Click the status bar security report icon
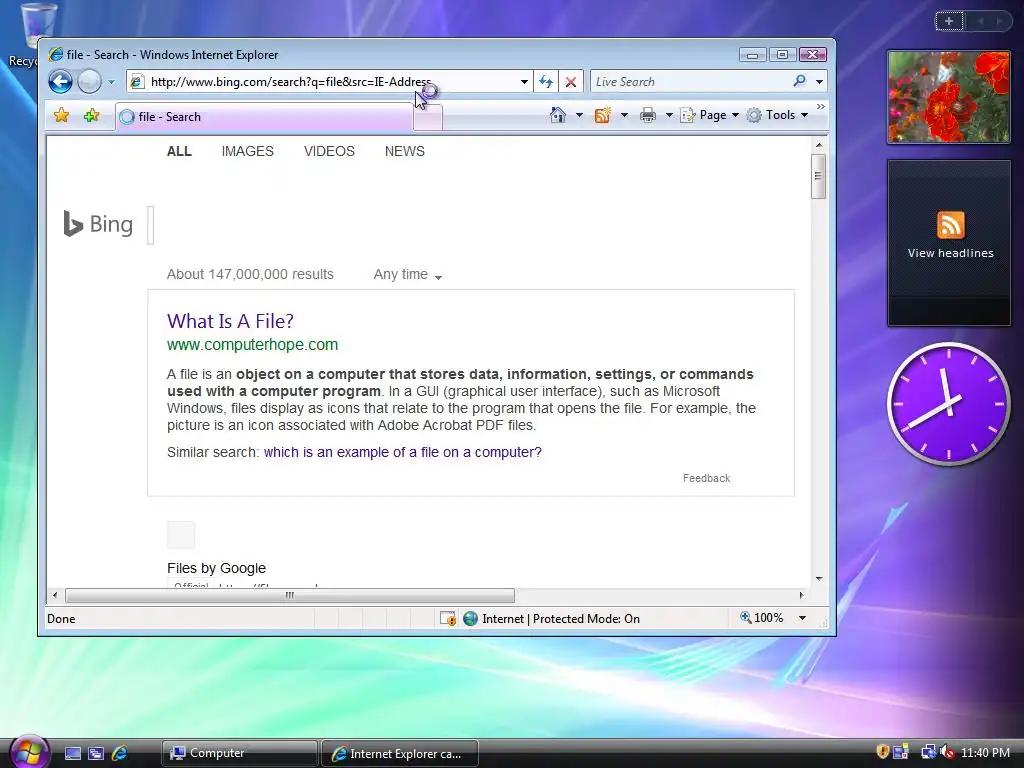 point(447,618)
